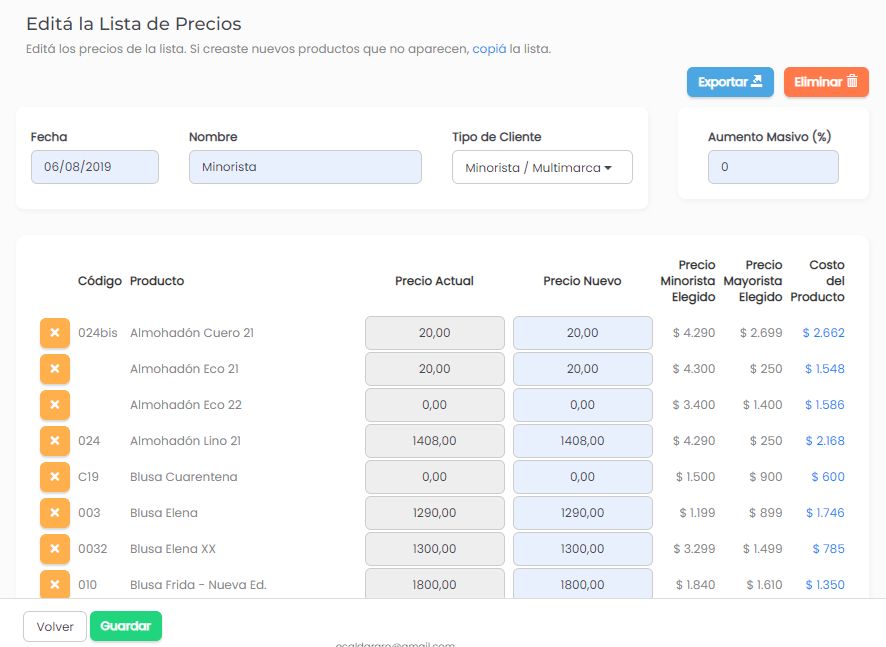886x647 pixels.
Task: Remove the Blusa Elena XX row
Action: [x=55, y=549]
